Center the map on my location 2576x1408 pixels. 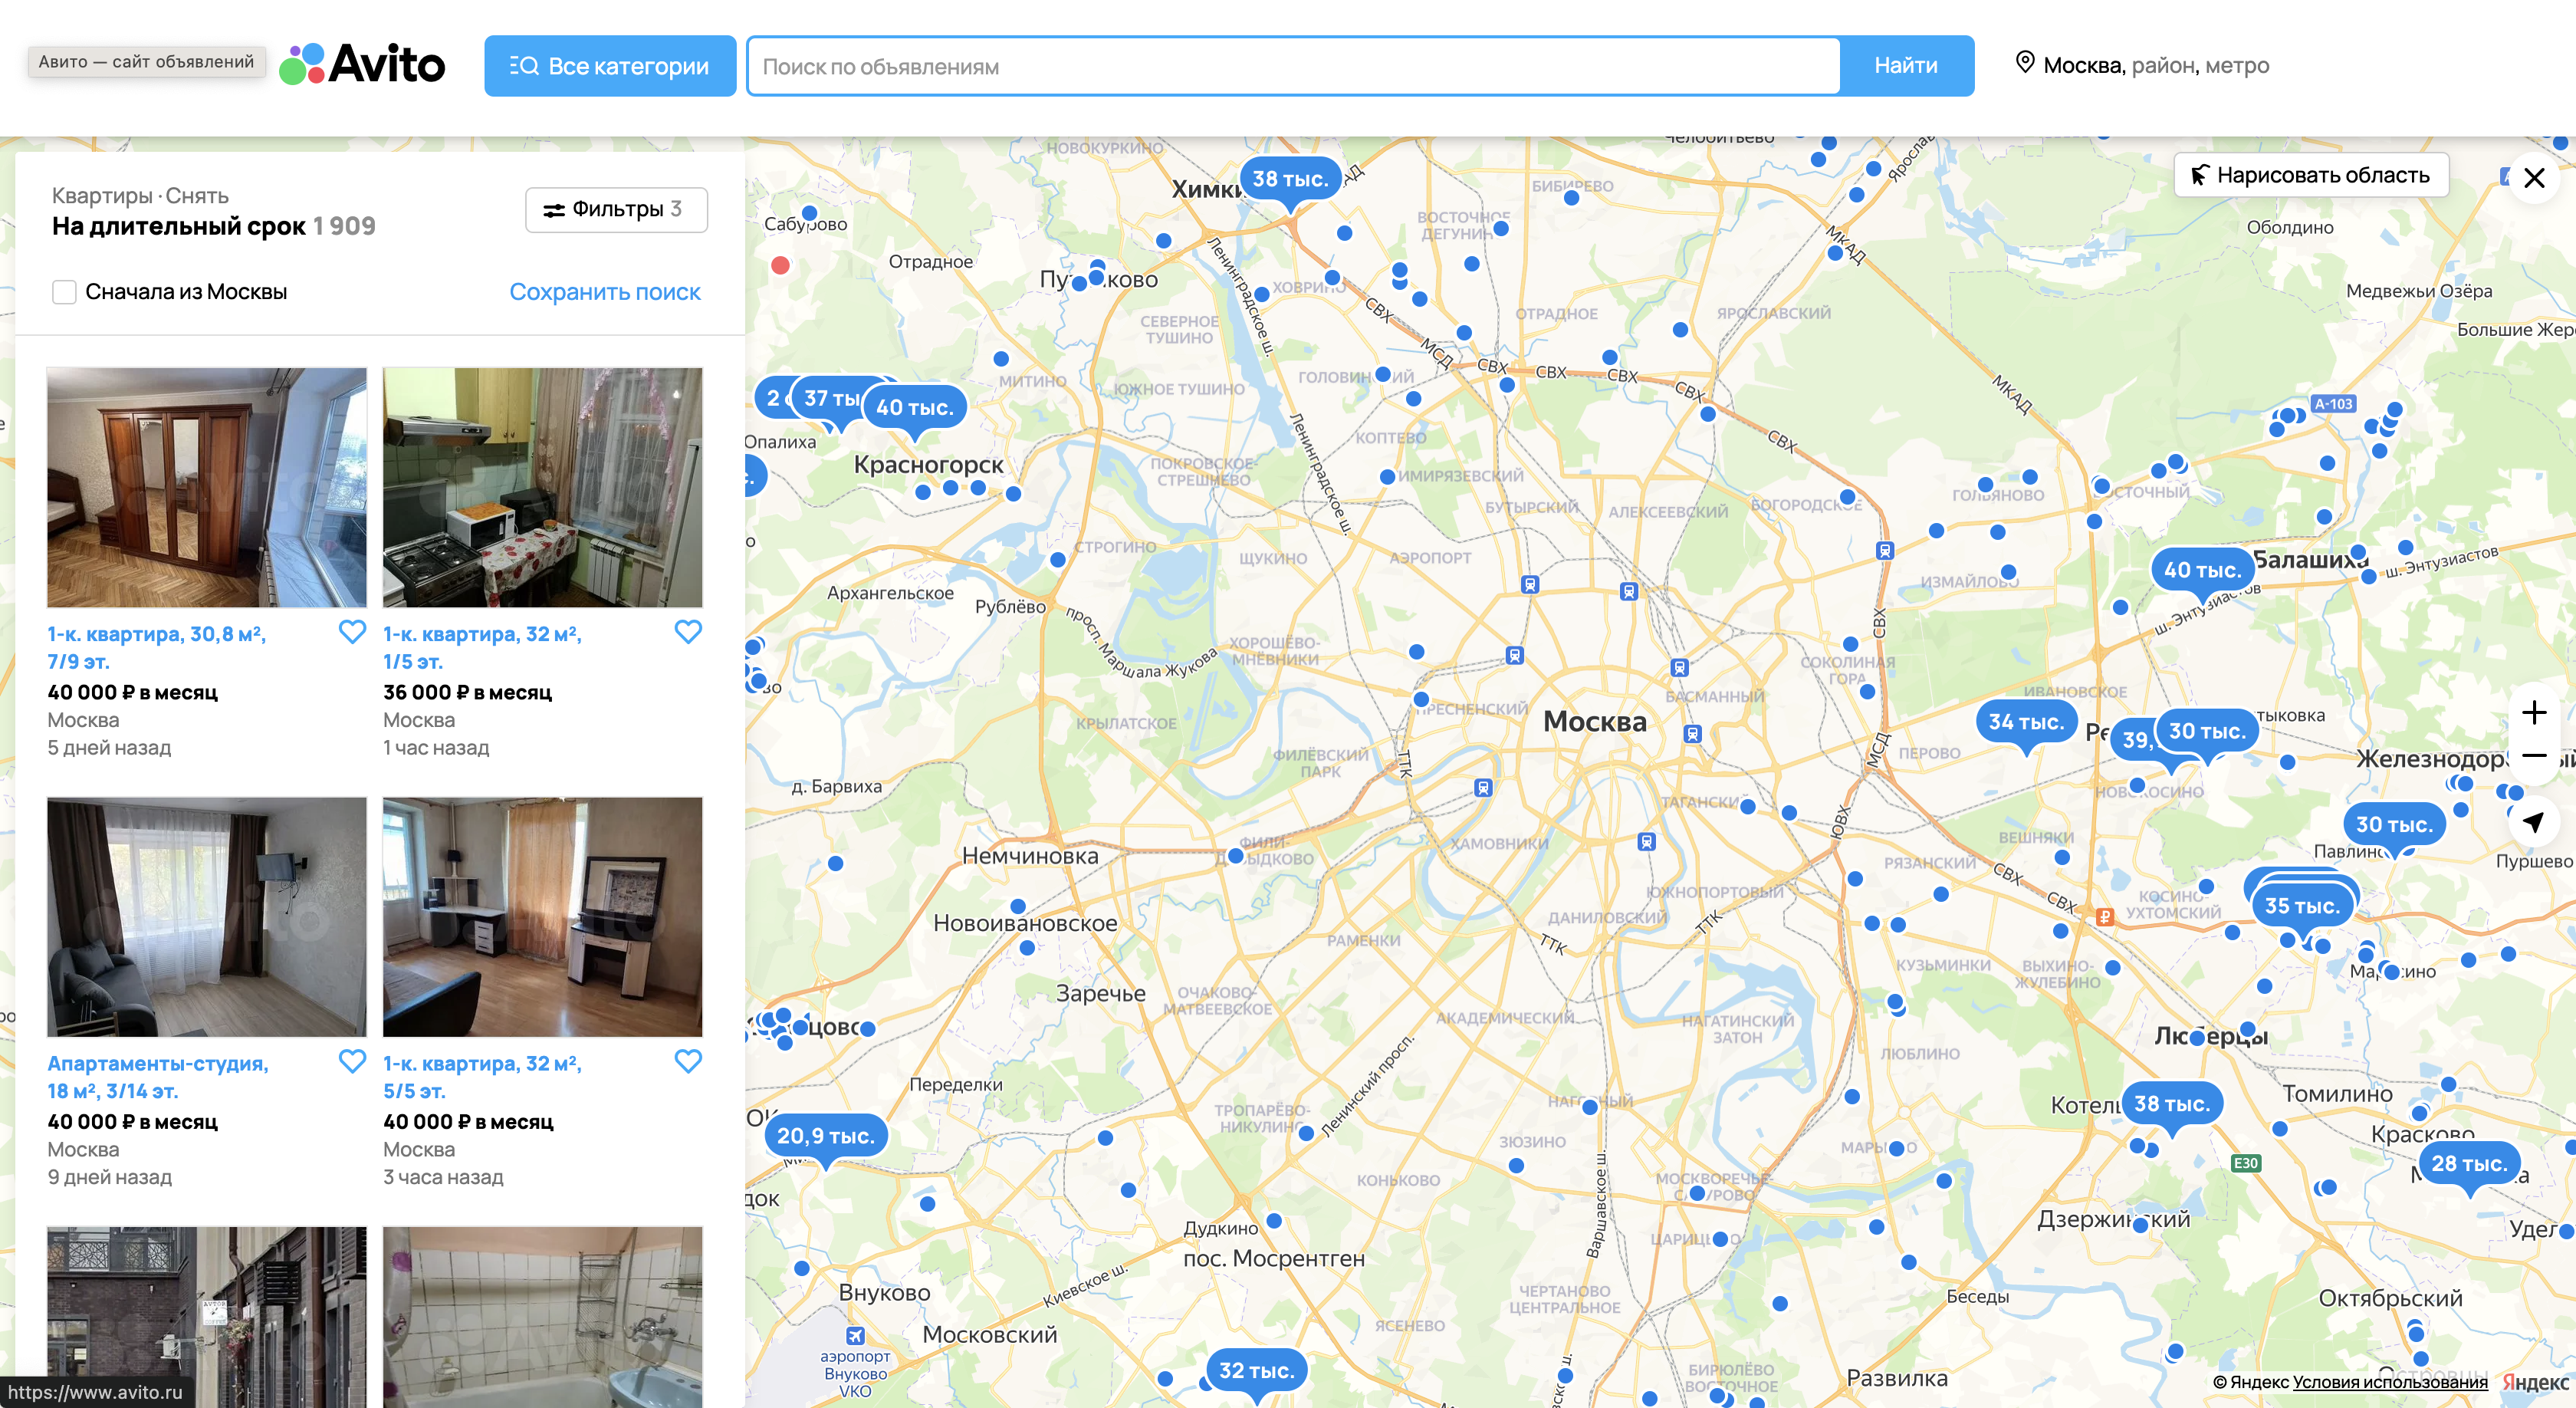(x=2533, y=822)
